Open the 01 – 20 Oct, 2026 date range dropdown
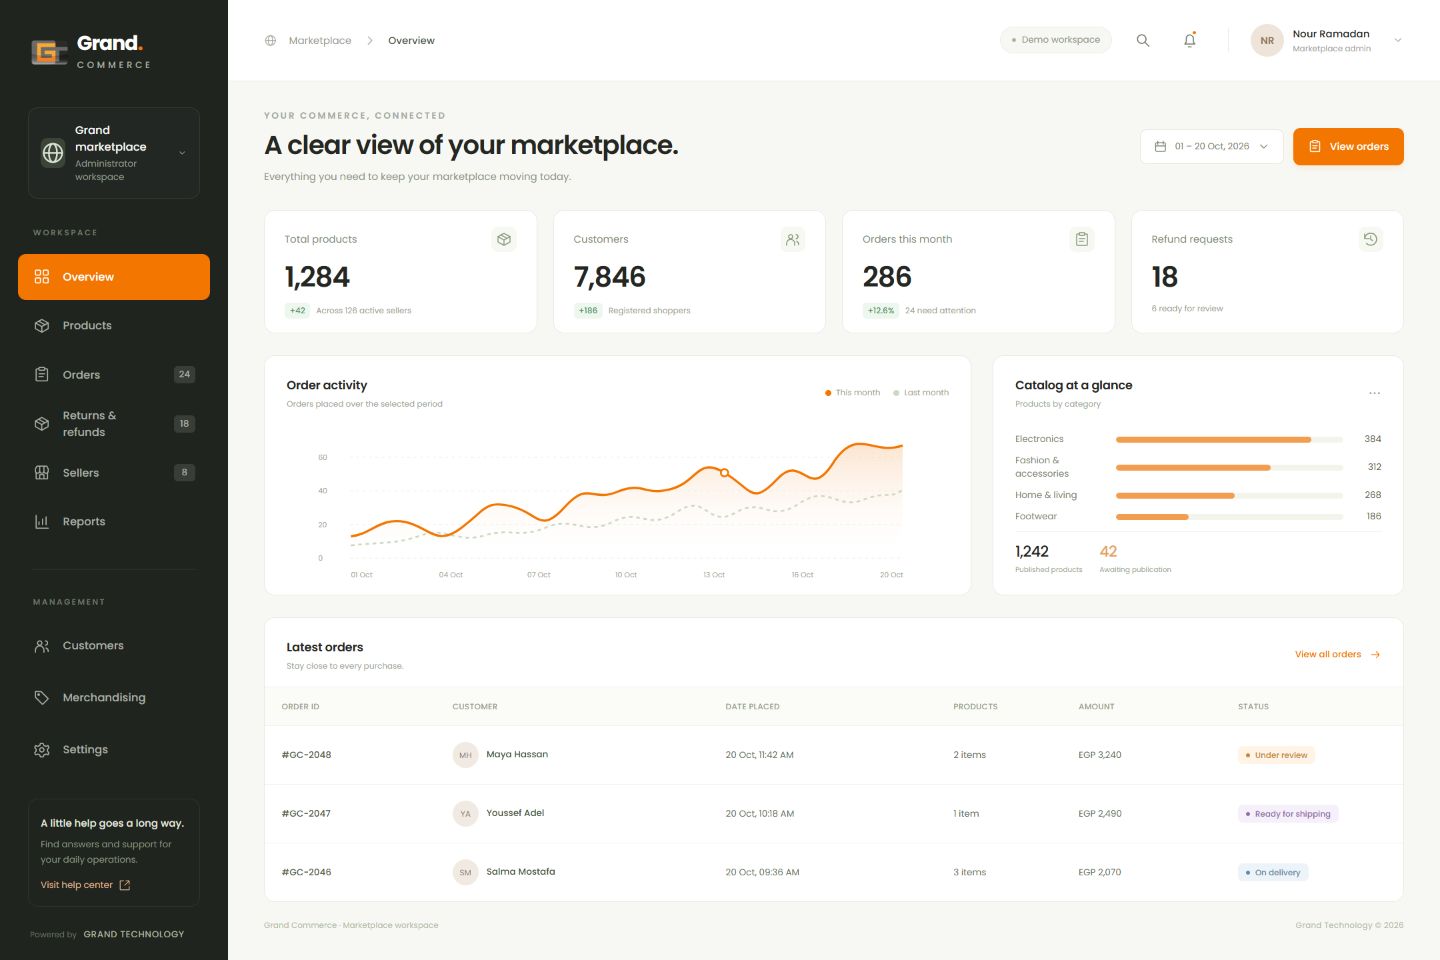 click(x=1212, y=146)
